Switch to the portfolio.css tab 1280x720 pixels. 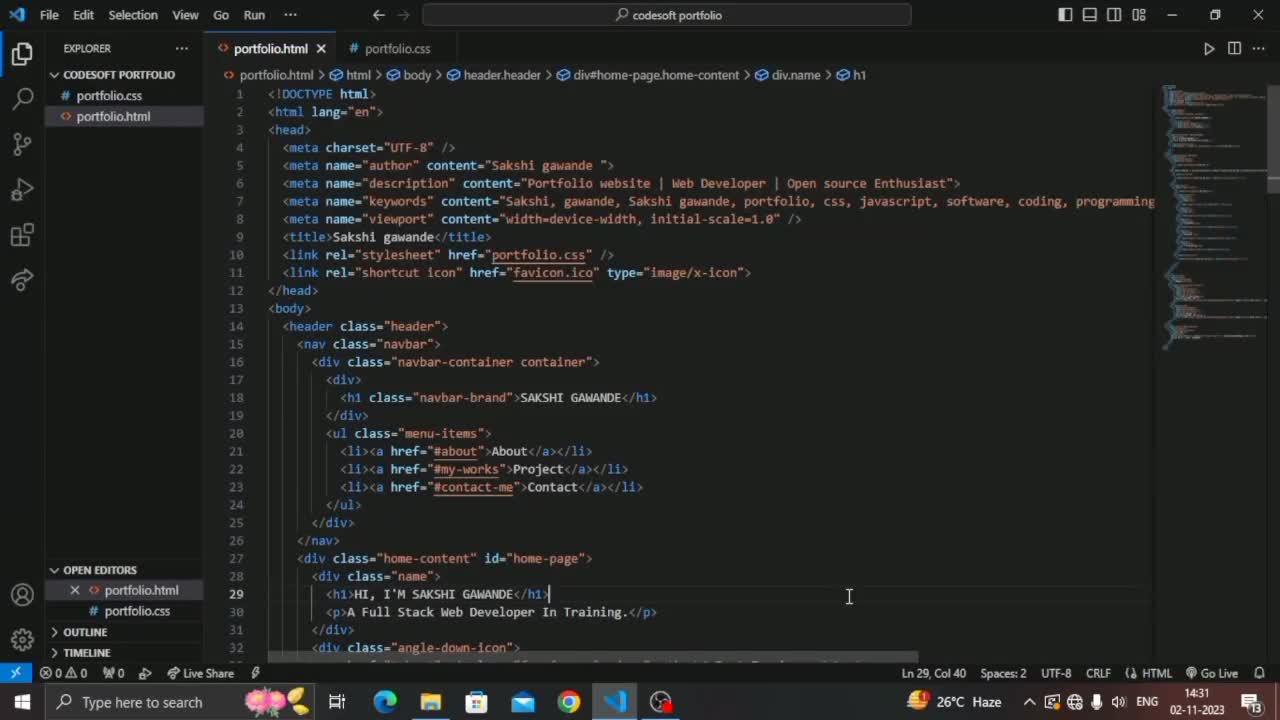click(x=397, y=48)
